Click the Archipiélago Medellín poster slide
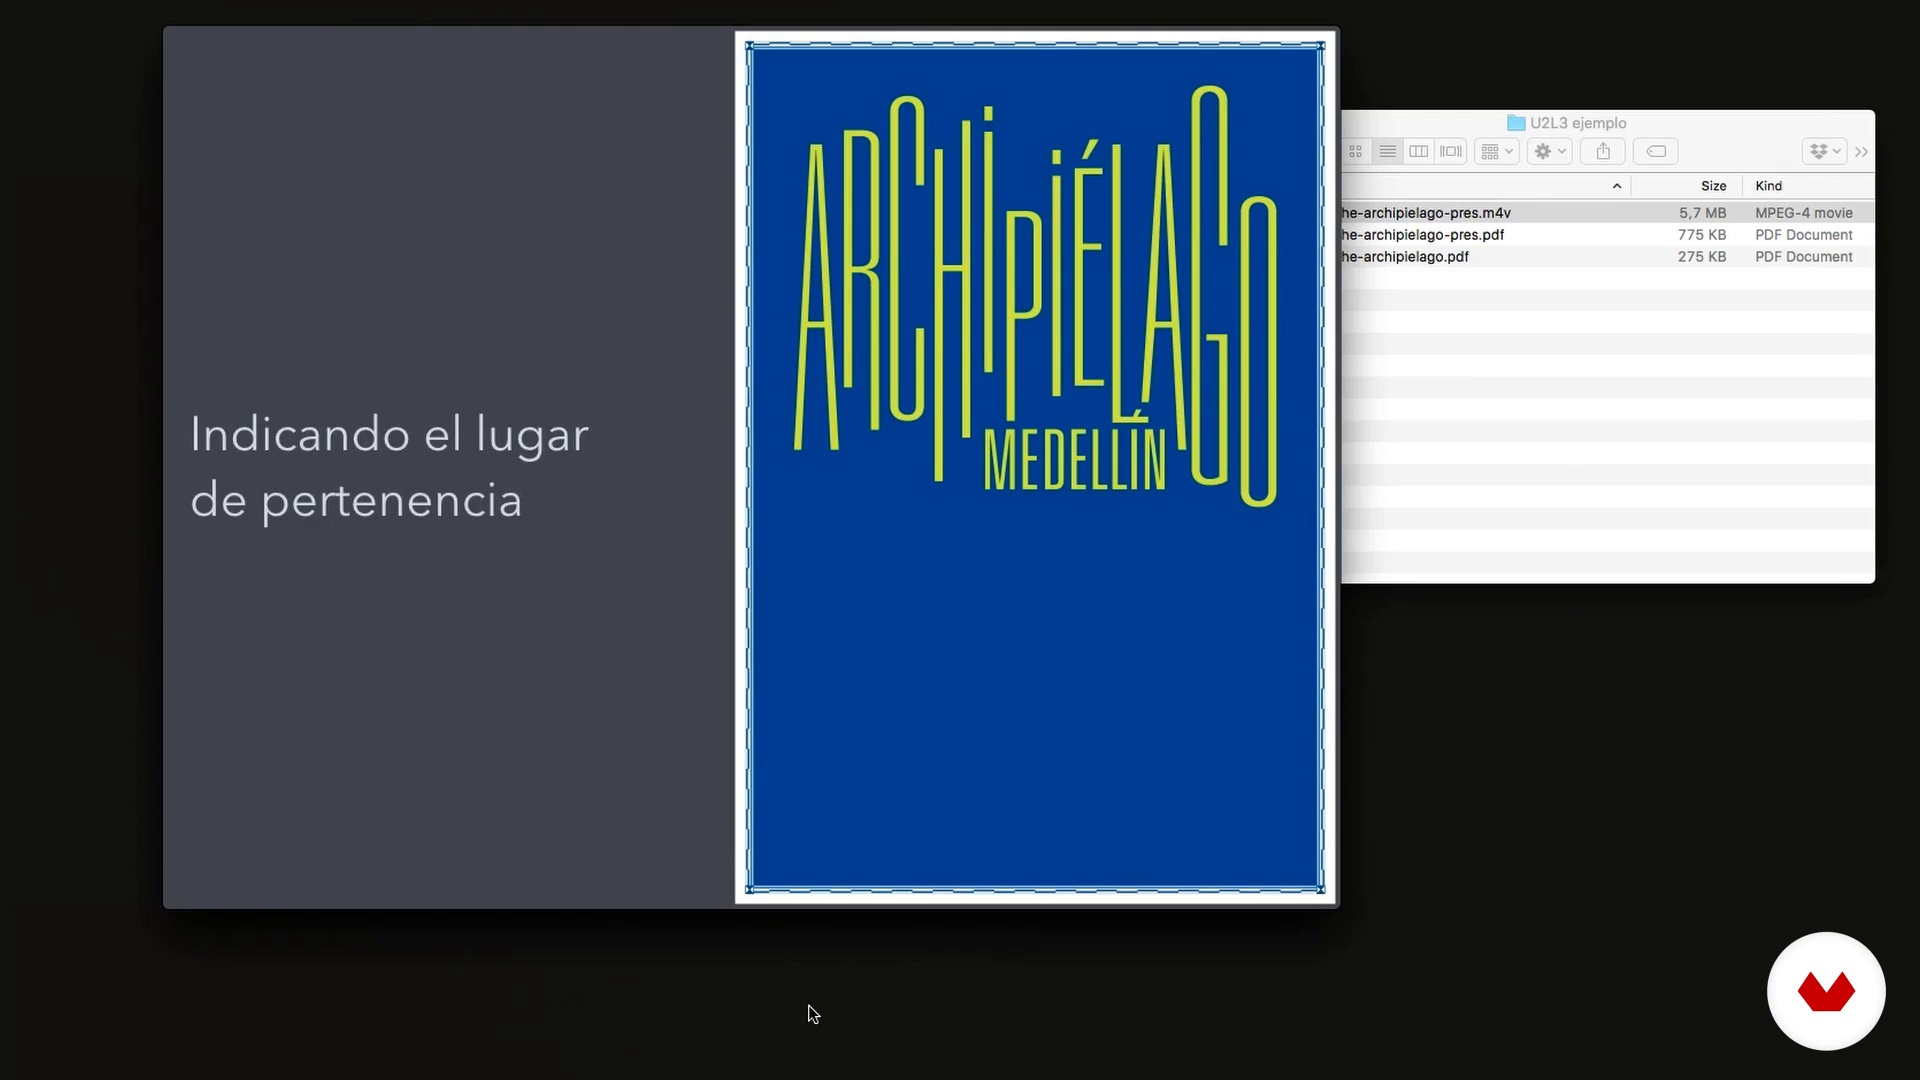1920x1080 pixels. (1035, 467)
